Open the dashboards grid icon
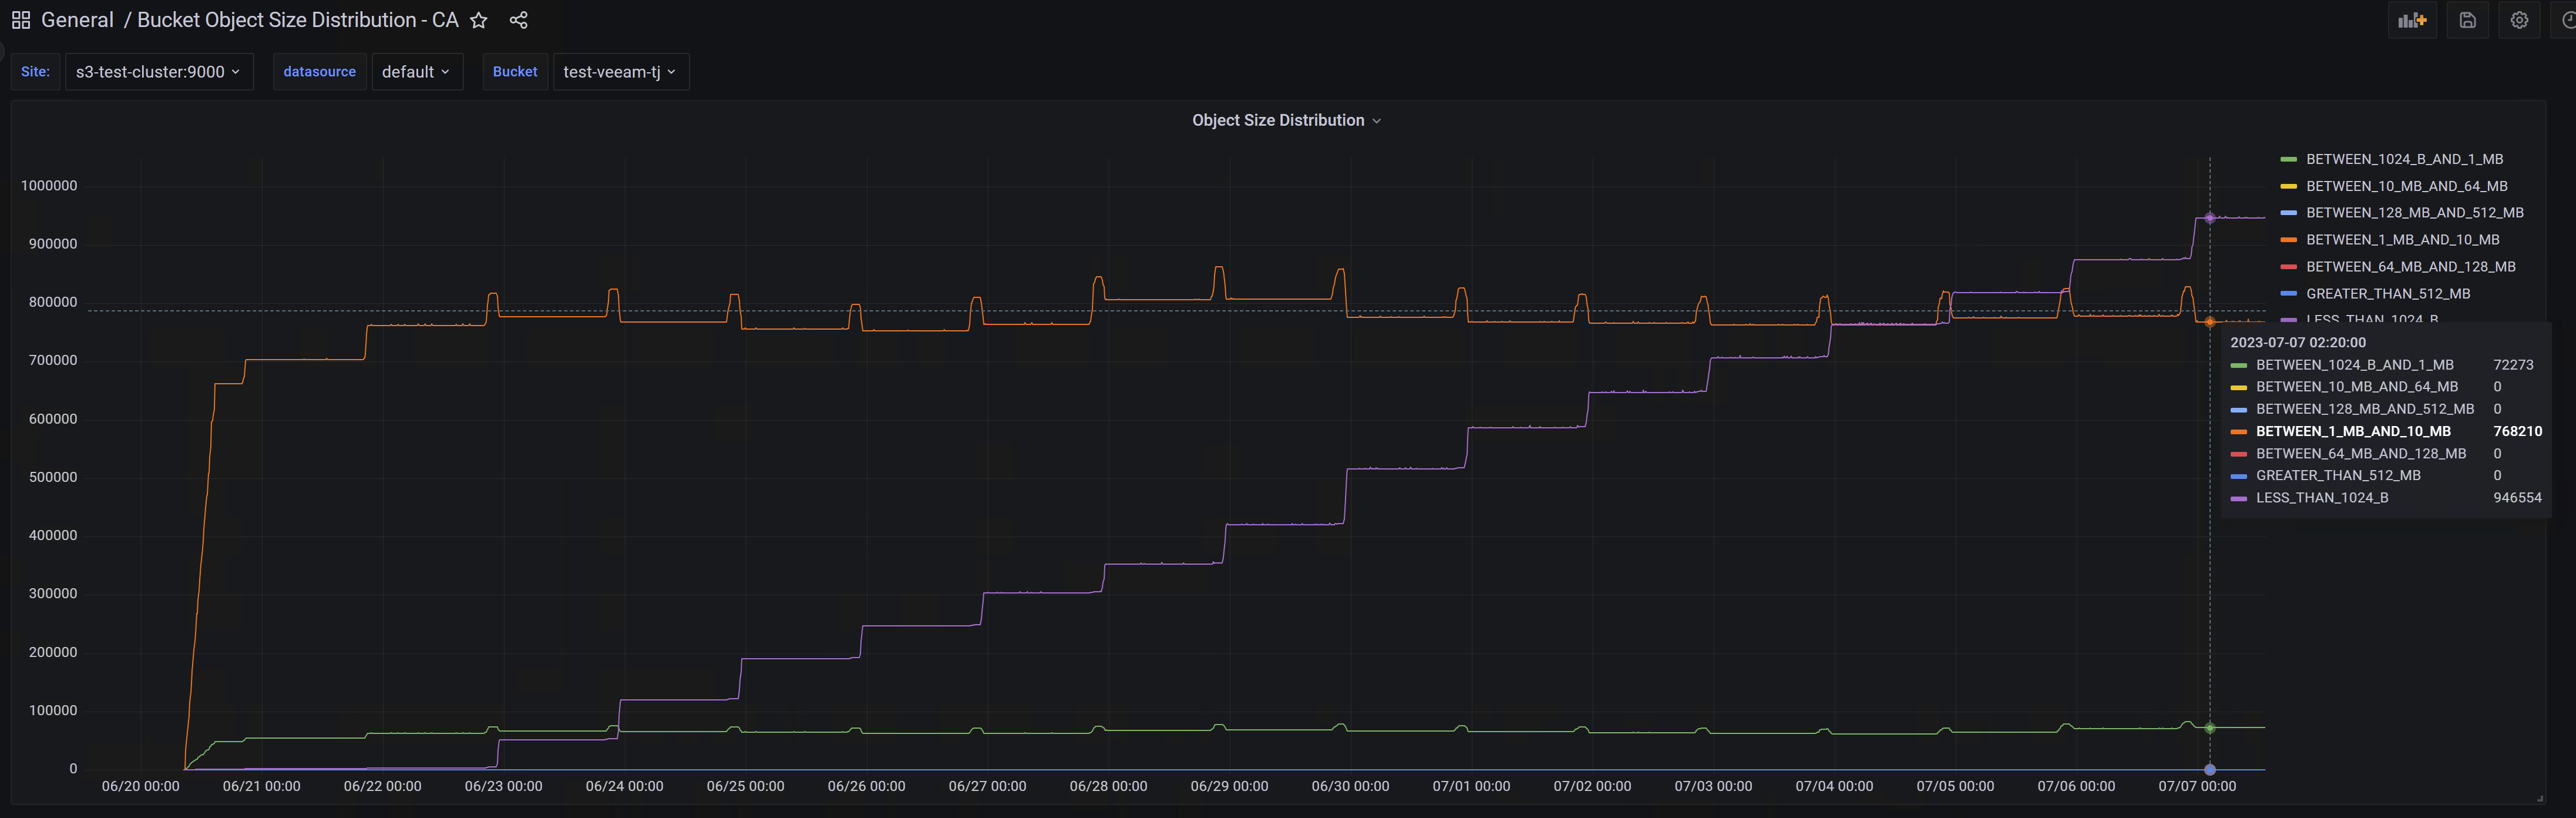The image size is (2576, 818). click(21, 20)
